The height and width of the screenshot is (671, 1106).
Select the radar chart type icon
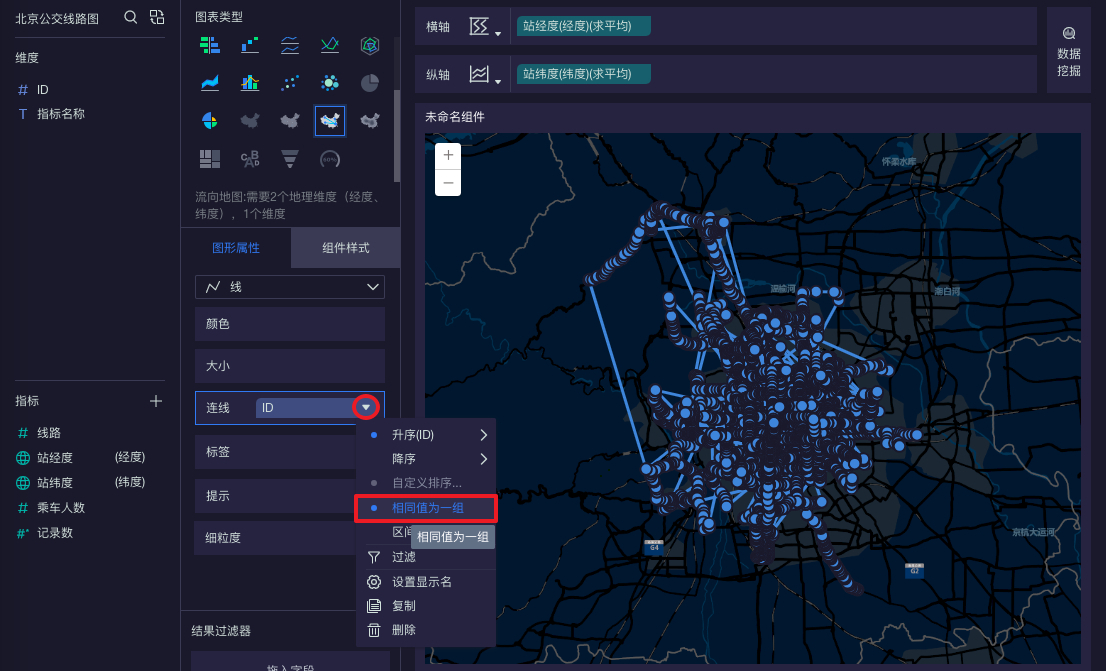click(370, 45)
